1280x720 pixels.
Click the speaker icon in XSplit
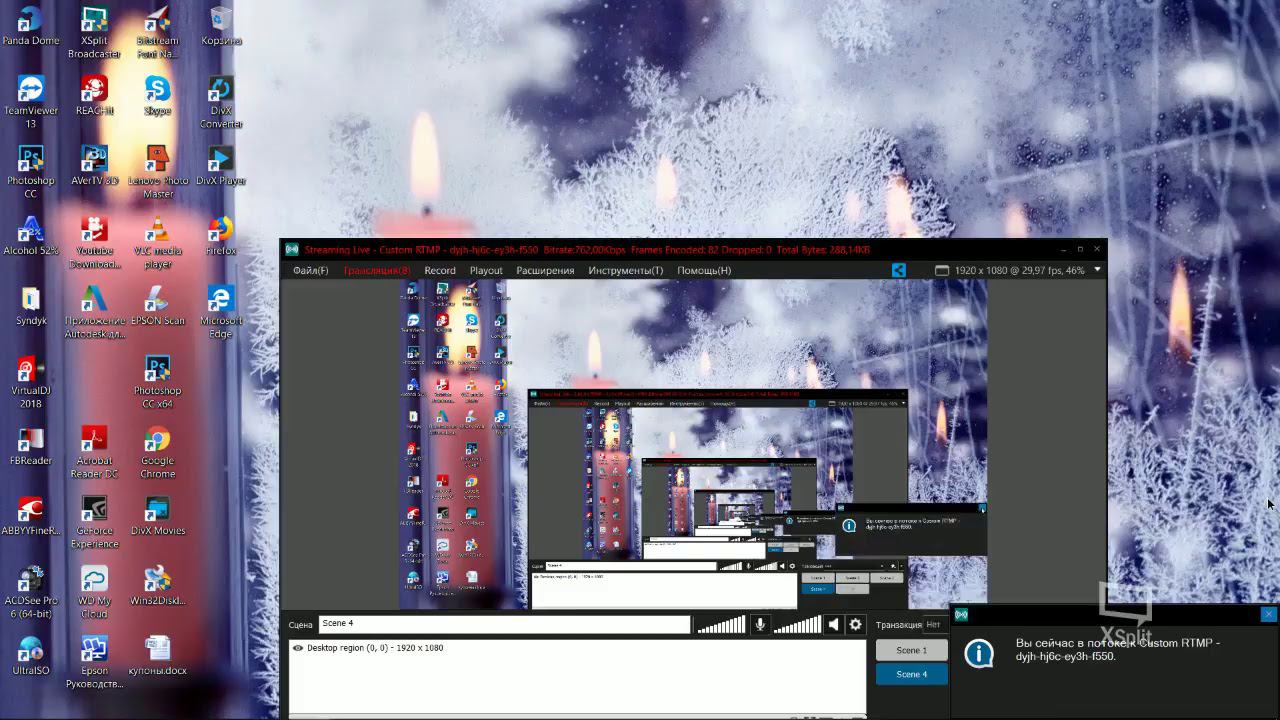[x=833, y=625]
